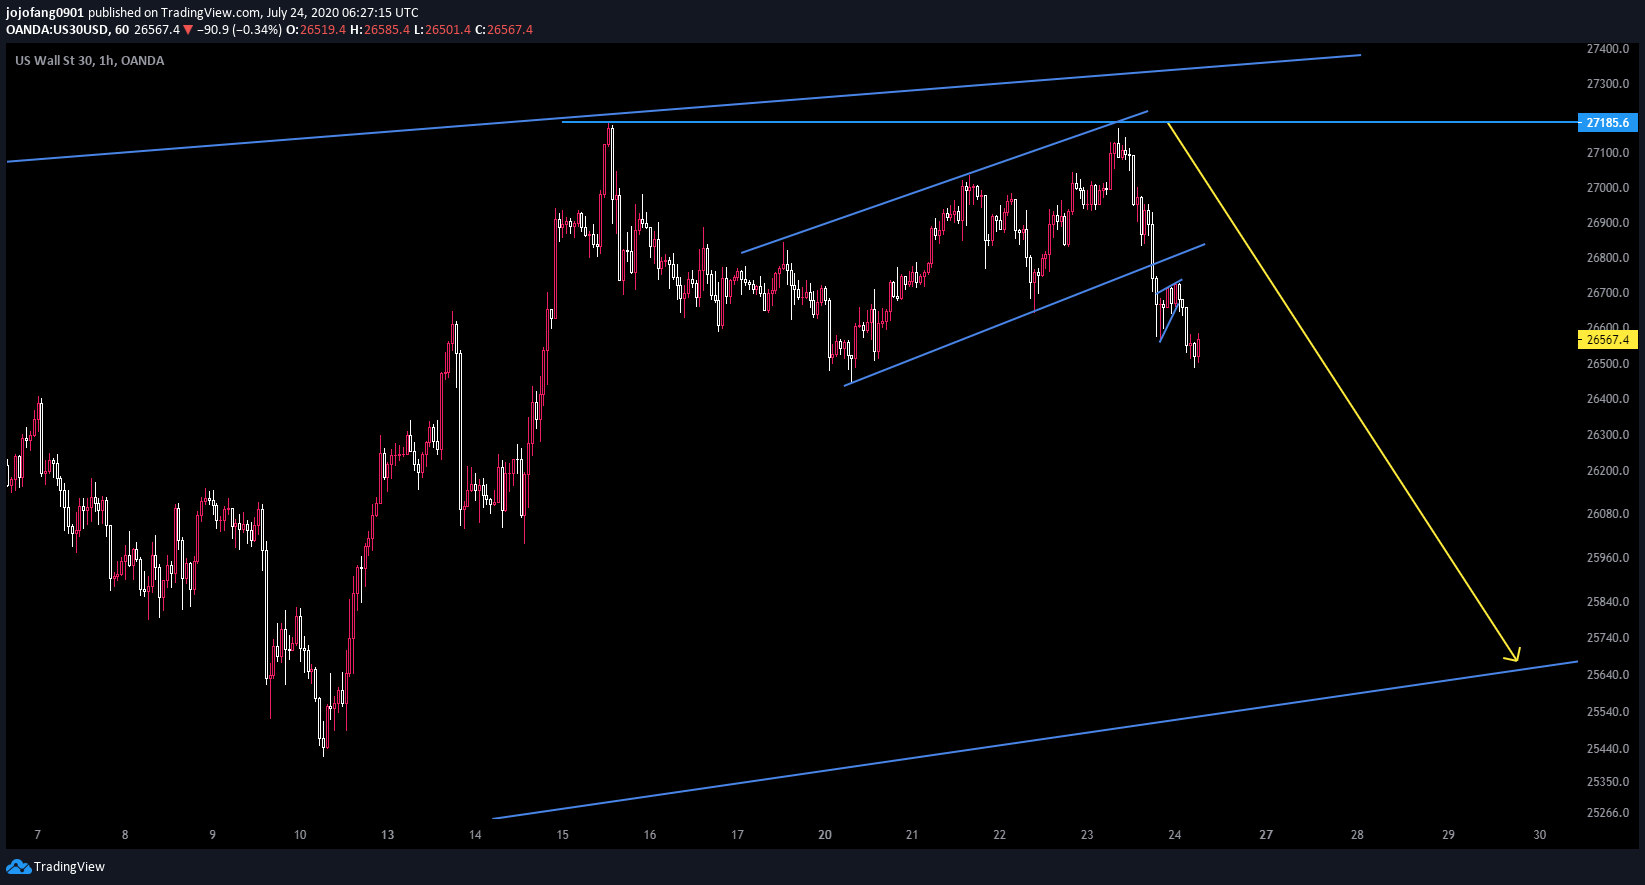Click the open value O:26519.4
The image size is (1645, 885).
[316, 30]
